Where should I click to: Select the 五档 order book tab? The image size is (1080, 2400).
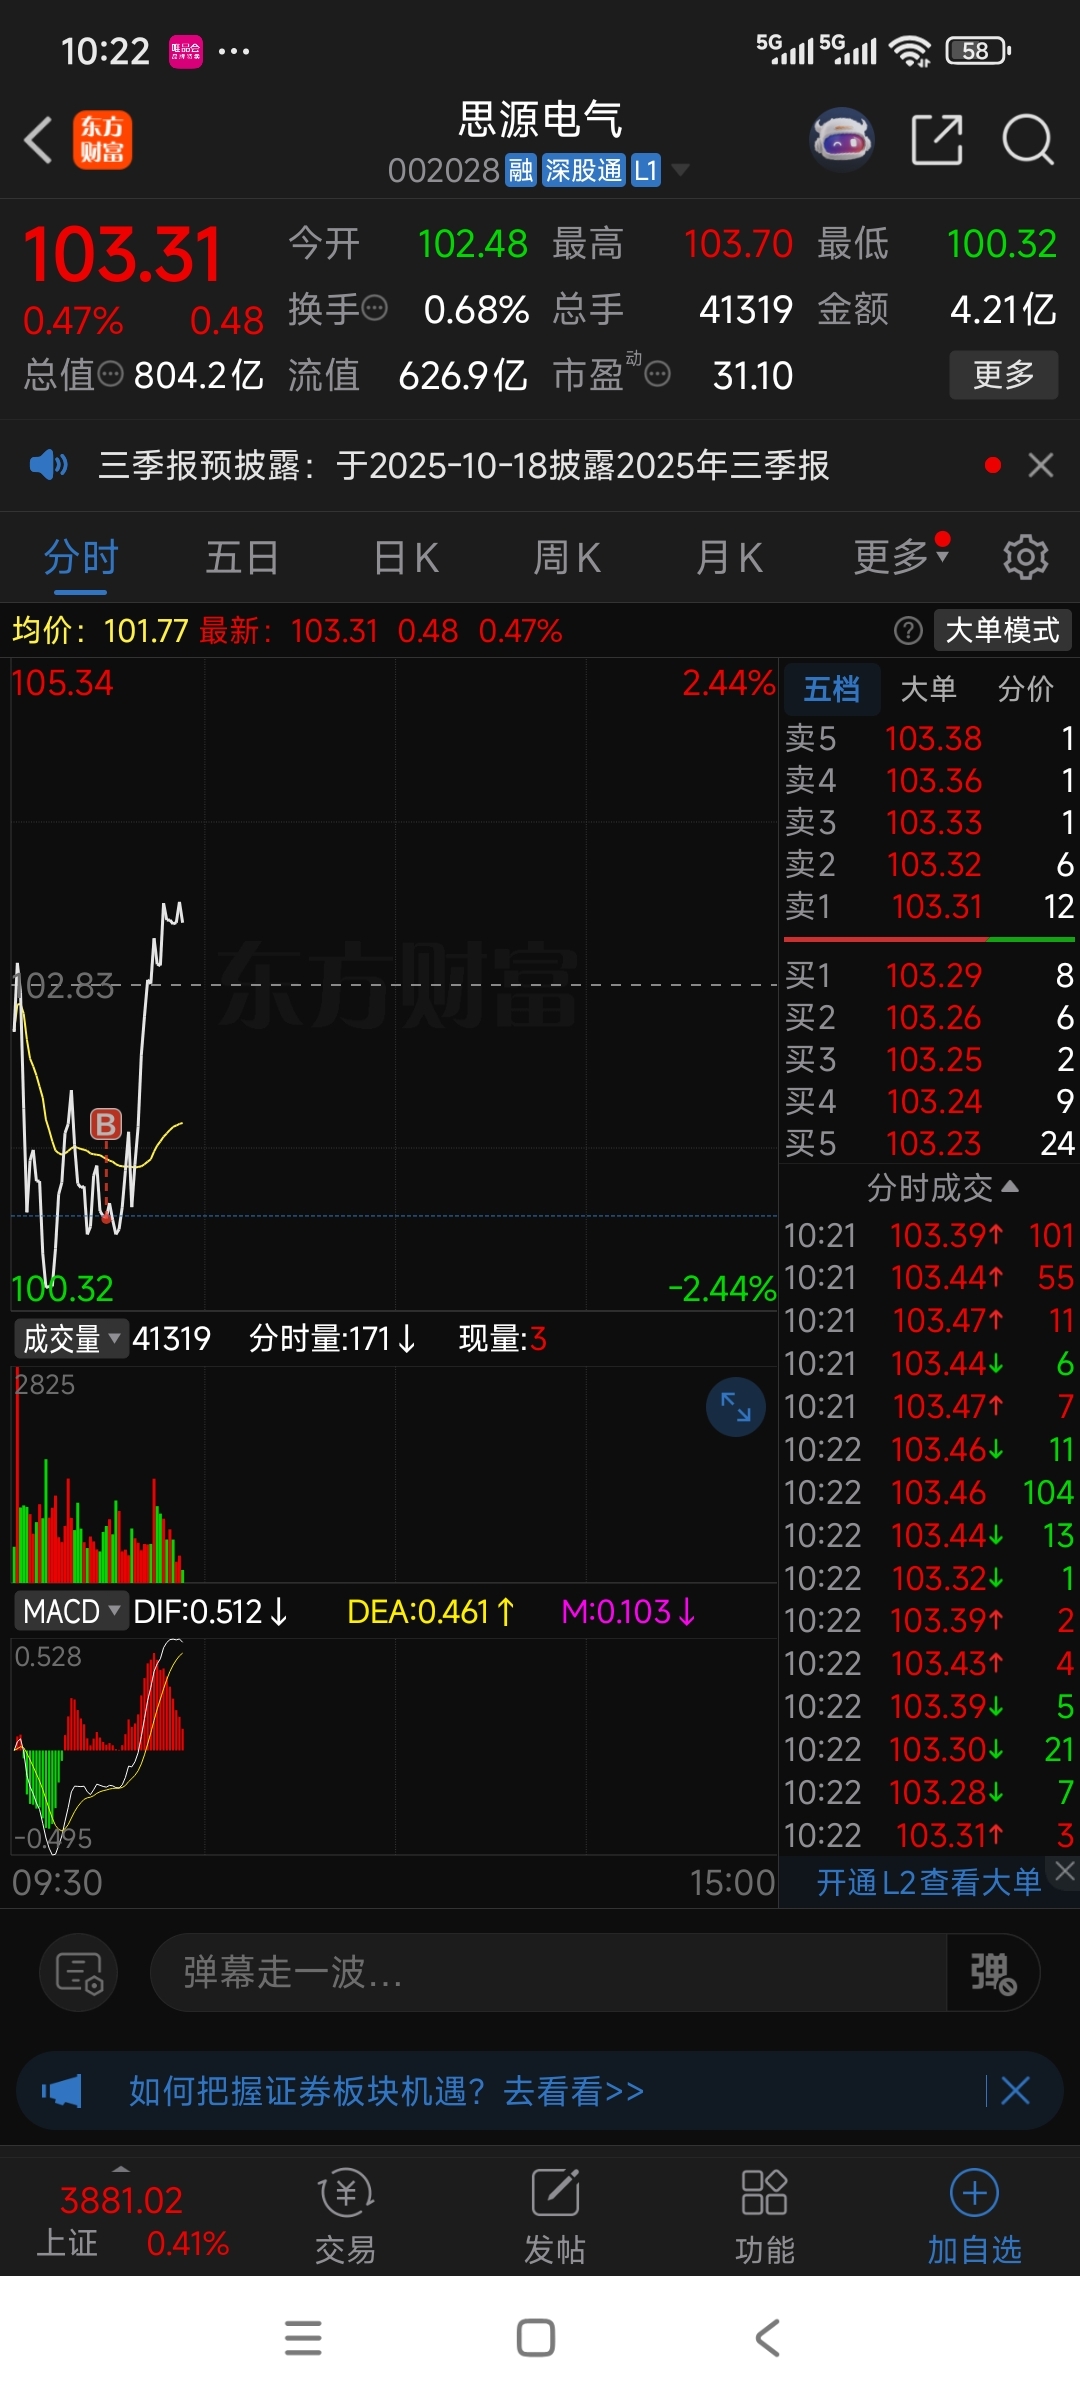pyautogui.click(x=831, y=689)
